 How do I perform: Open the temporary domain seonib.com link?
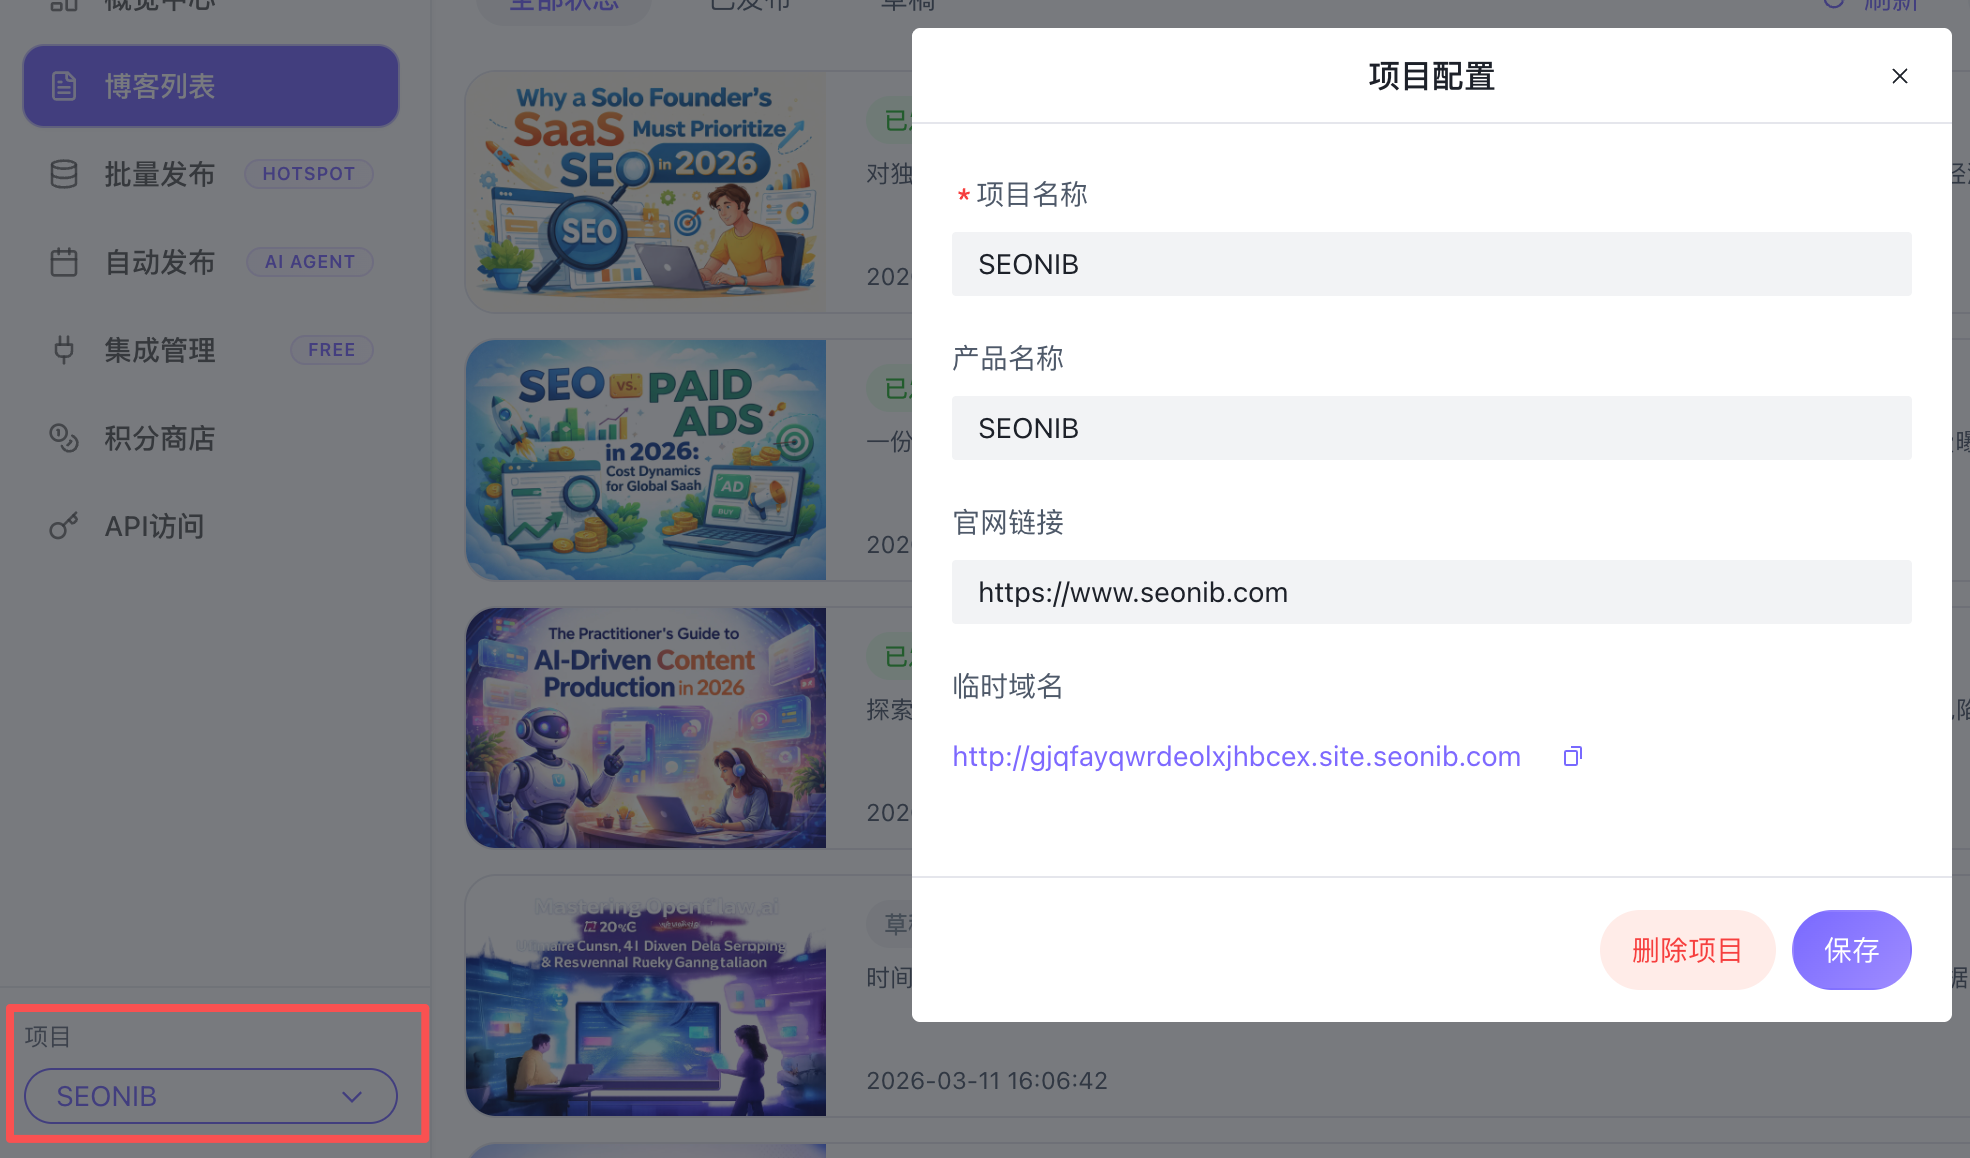pyautogui.click(x=1236, y=756)
